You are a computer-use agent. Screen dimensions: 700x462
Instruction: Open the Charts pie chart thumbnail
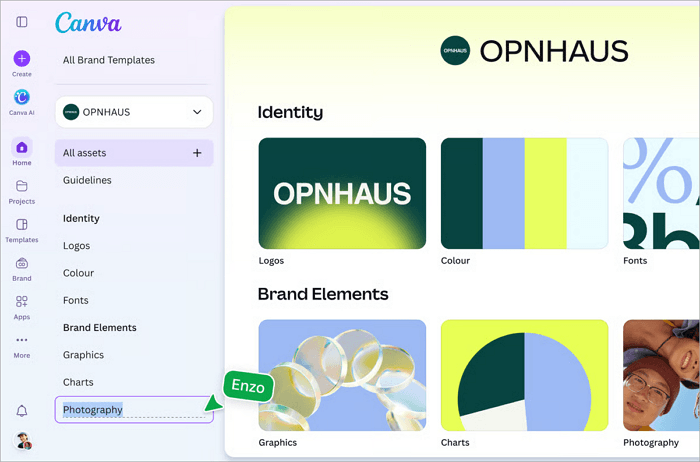click(x=524, y=375)
